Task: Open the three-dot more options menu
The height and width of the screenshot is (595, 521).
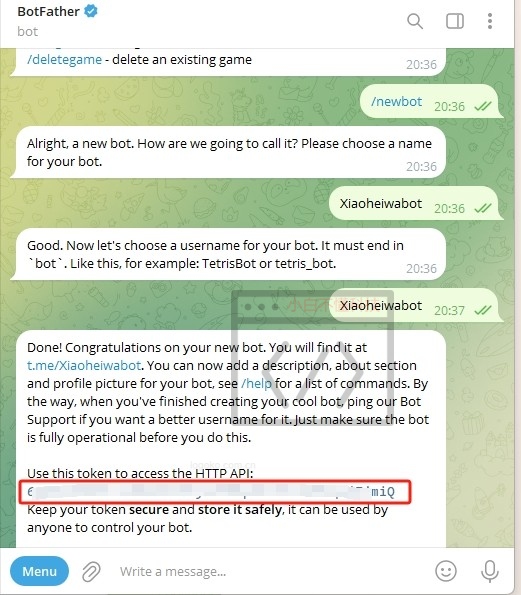Action: click(490, 21)
